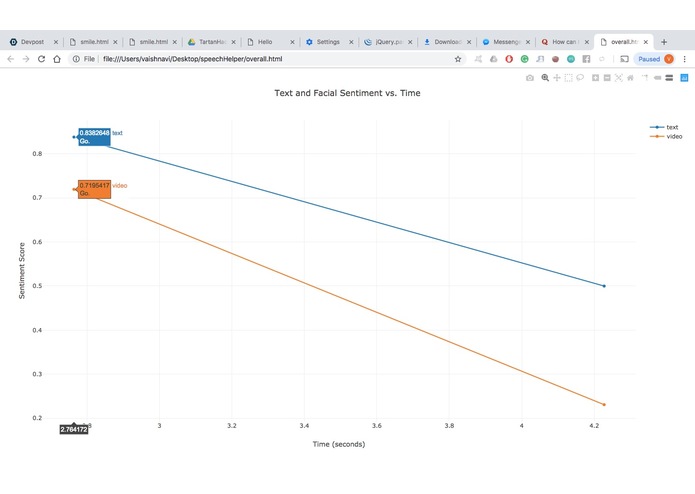Screen dimensions: 695x494
Task: Click the teal circular extension icon
Action: click(x=571, y=59)
